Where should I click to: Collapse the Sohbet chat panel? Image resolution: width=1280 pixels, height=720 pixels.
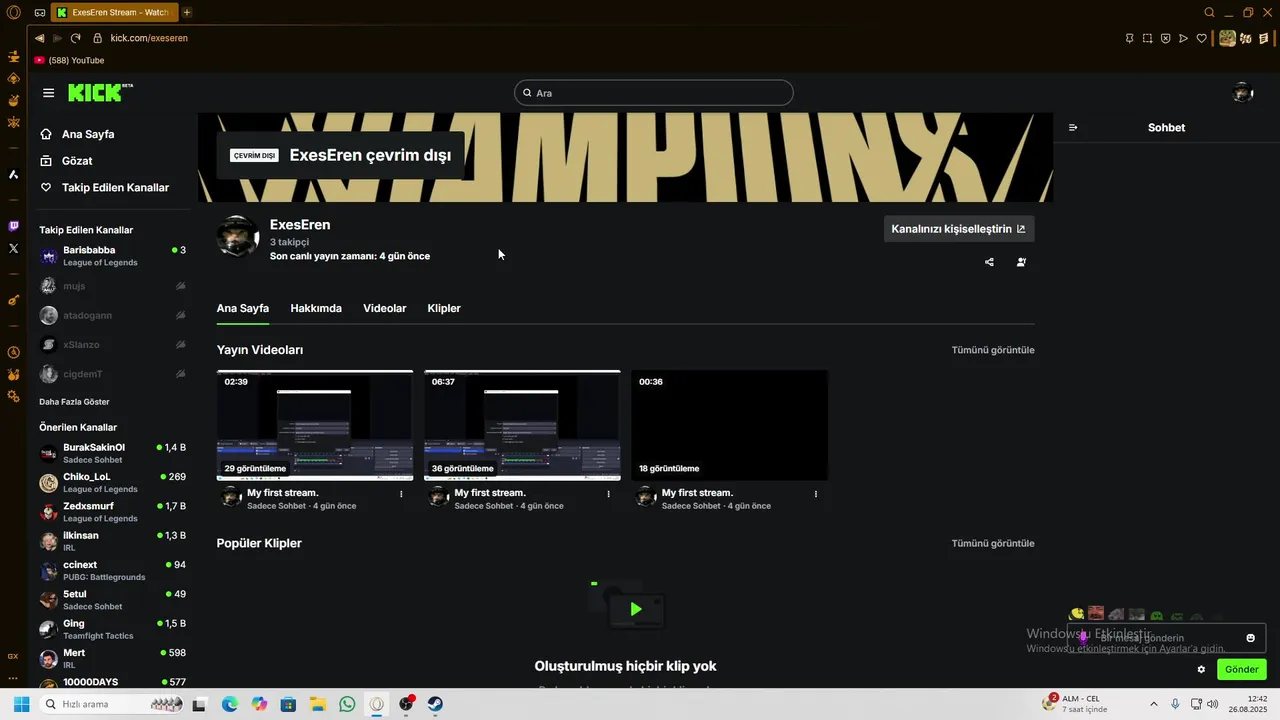pos(1073,128)
